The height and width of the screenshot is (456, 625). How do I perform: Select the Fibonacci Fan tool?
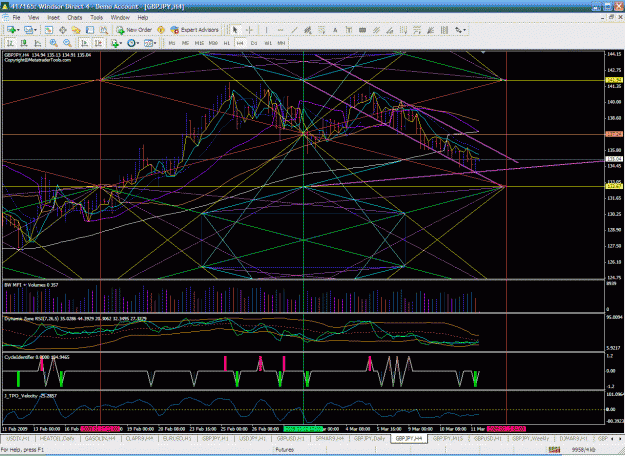click(430, 30)
